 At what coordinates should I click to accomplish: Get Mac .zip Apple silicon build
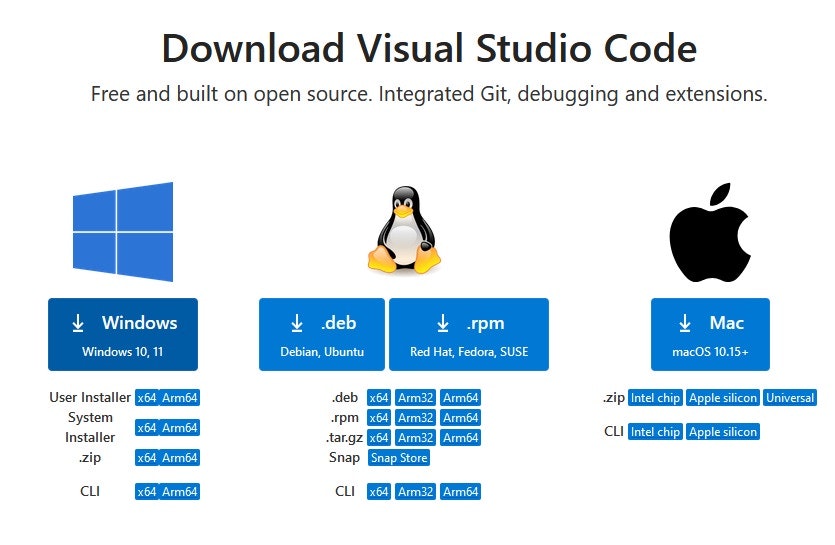(723, 398)
